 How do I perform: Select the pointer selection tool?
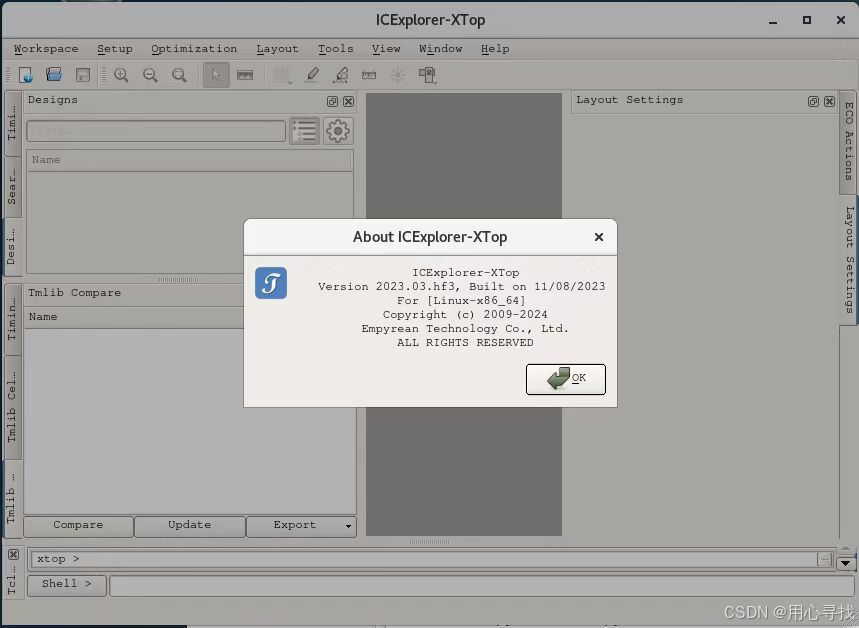click(x=216, y=75)
